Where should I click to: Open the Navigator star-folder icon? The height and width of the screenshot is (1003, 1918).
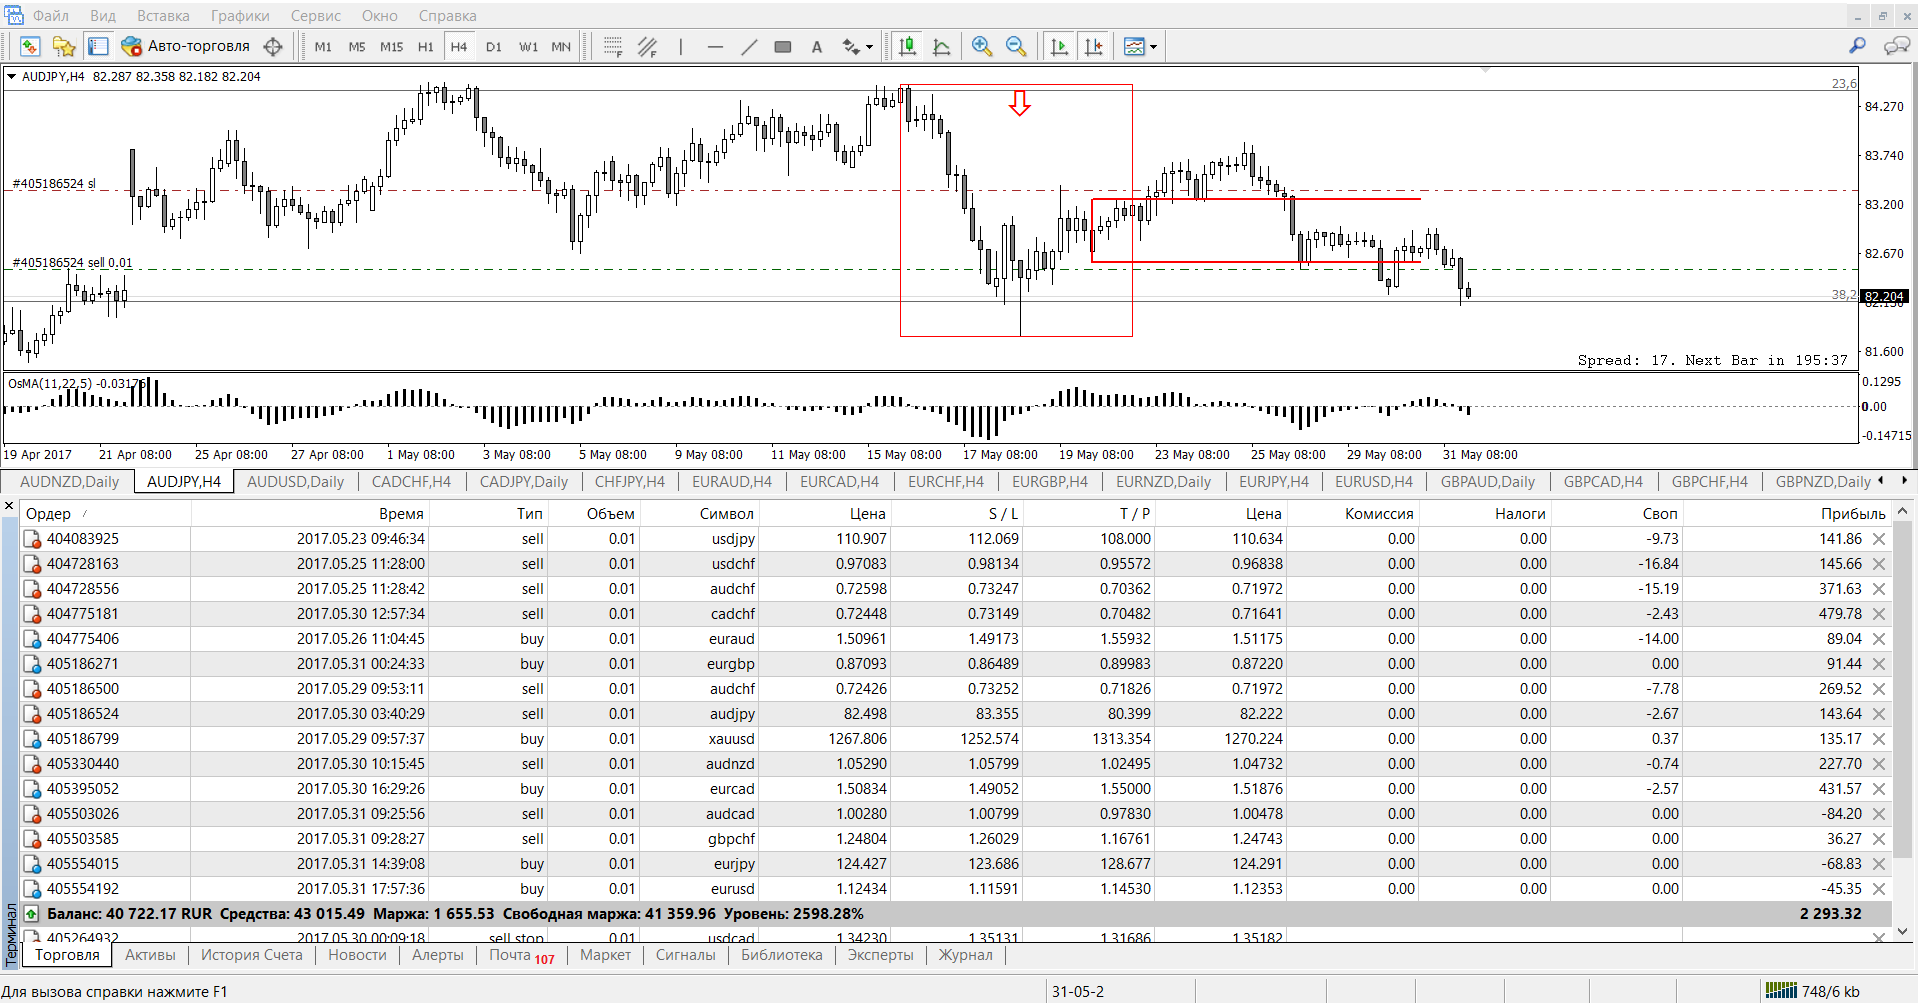[64, 46]
